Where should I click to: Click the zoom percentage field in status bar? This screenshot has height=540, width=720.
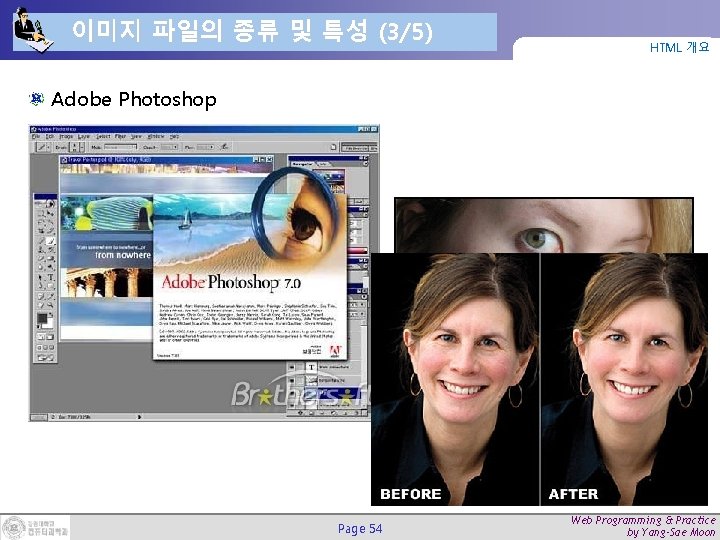[38, 417]
